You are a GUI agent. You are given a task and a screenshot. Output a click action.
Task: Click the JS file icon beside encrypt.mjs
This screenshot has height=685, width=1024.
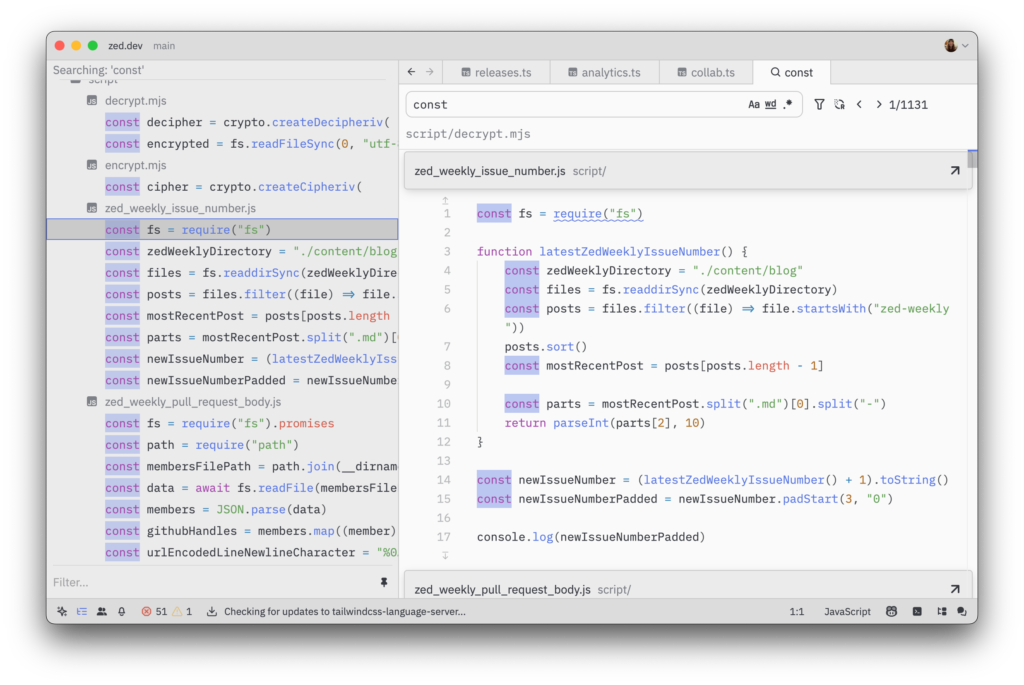[x=92, y=165]
